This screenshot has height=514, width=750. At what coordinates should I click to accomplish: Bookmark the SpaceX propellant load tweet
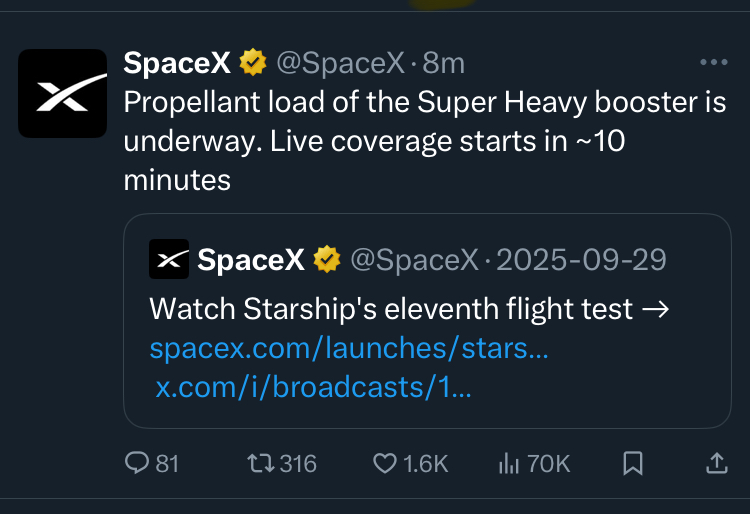[x=632, y=463]
